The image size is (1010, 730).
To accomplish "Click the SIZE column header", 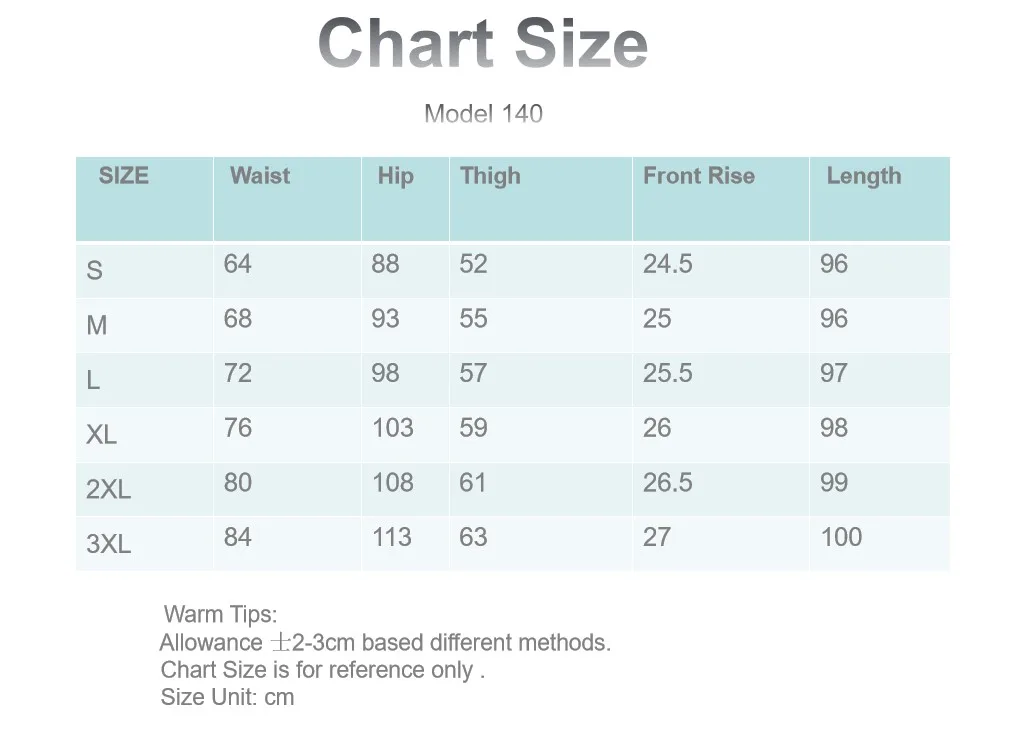I will 124,175.
